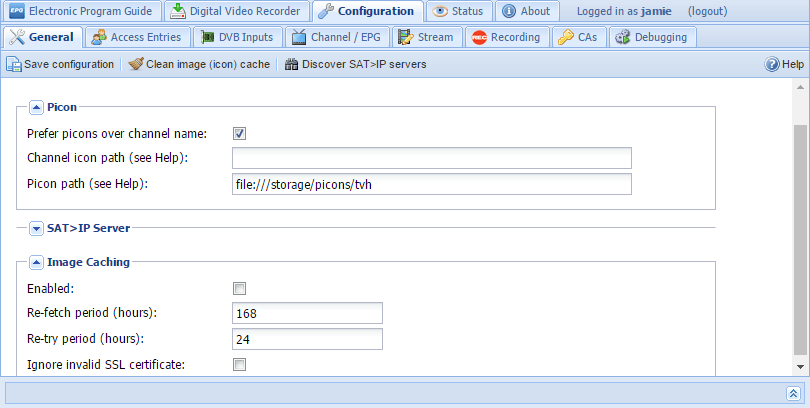Screen dimensions: 810x408
Task: Click the CAs key icon
Action: click(565, 38)
